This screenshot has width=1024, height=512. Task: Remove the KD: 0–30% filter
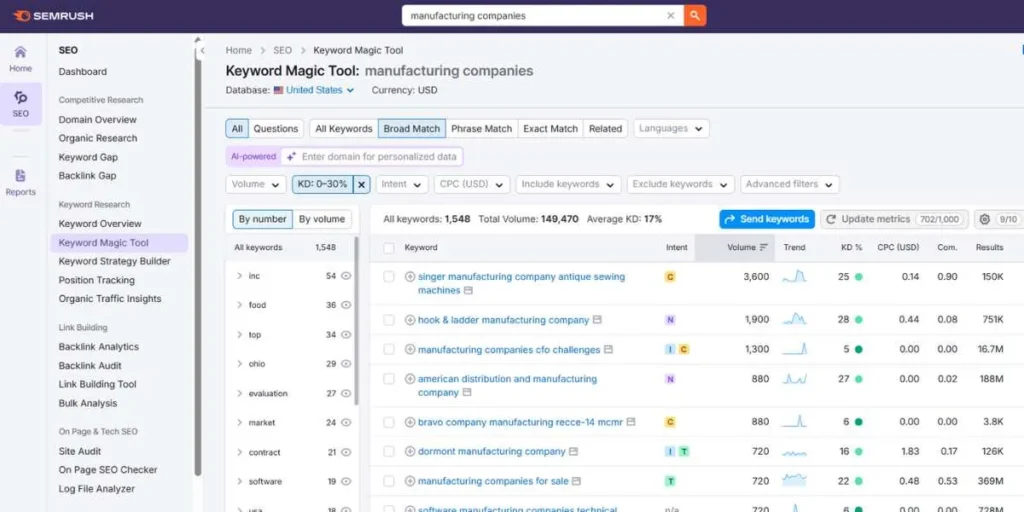point(362,185)
